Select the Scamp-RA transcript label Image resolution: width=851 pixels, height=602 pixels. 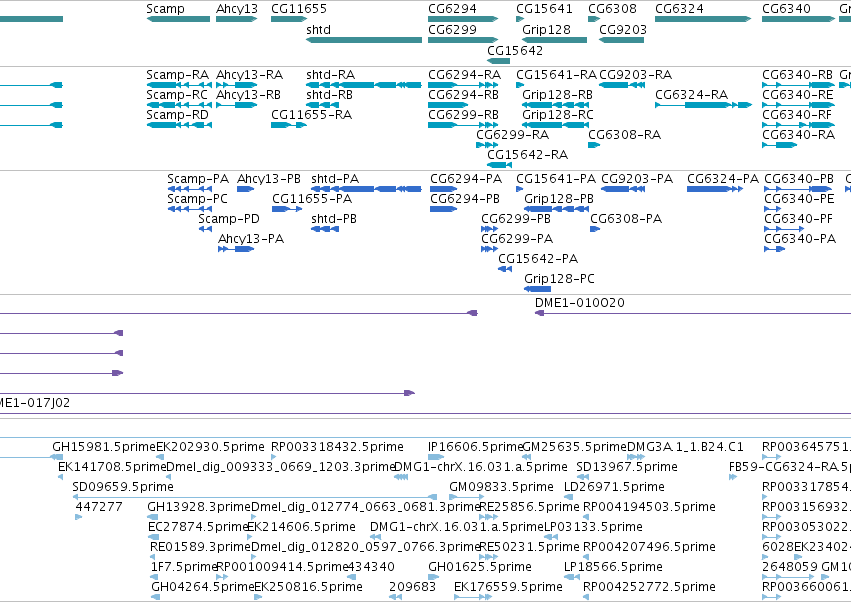click(x=177, y=75)
